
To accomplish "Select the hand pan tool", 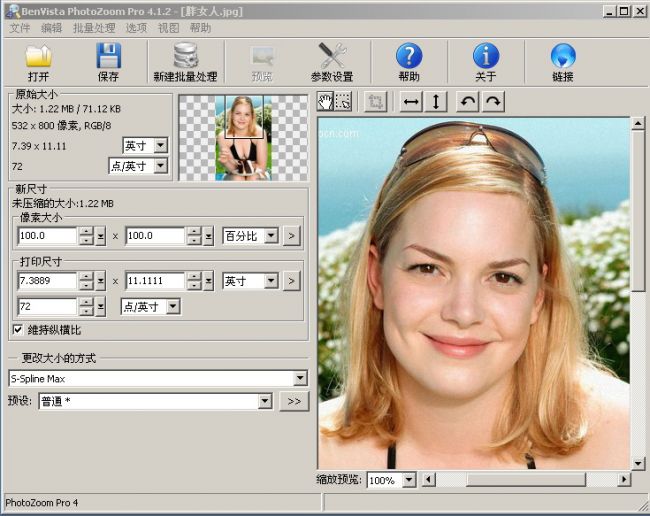I will tap(325, 101).
